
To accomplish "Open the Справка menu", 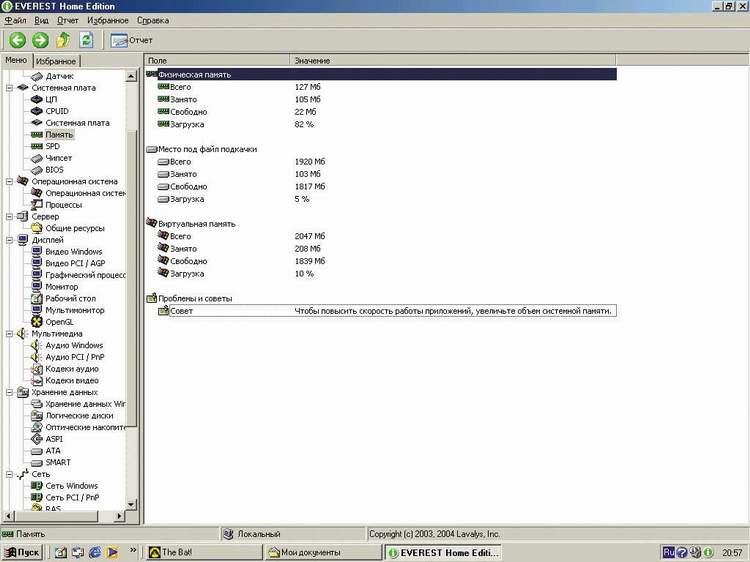I will point(153,21).
